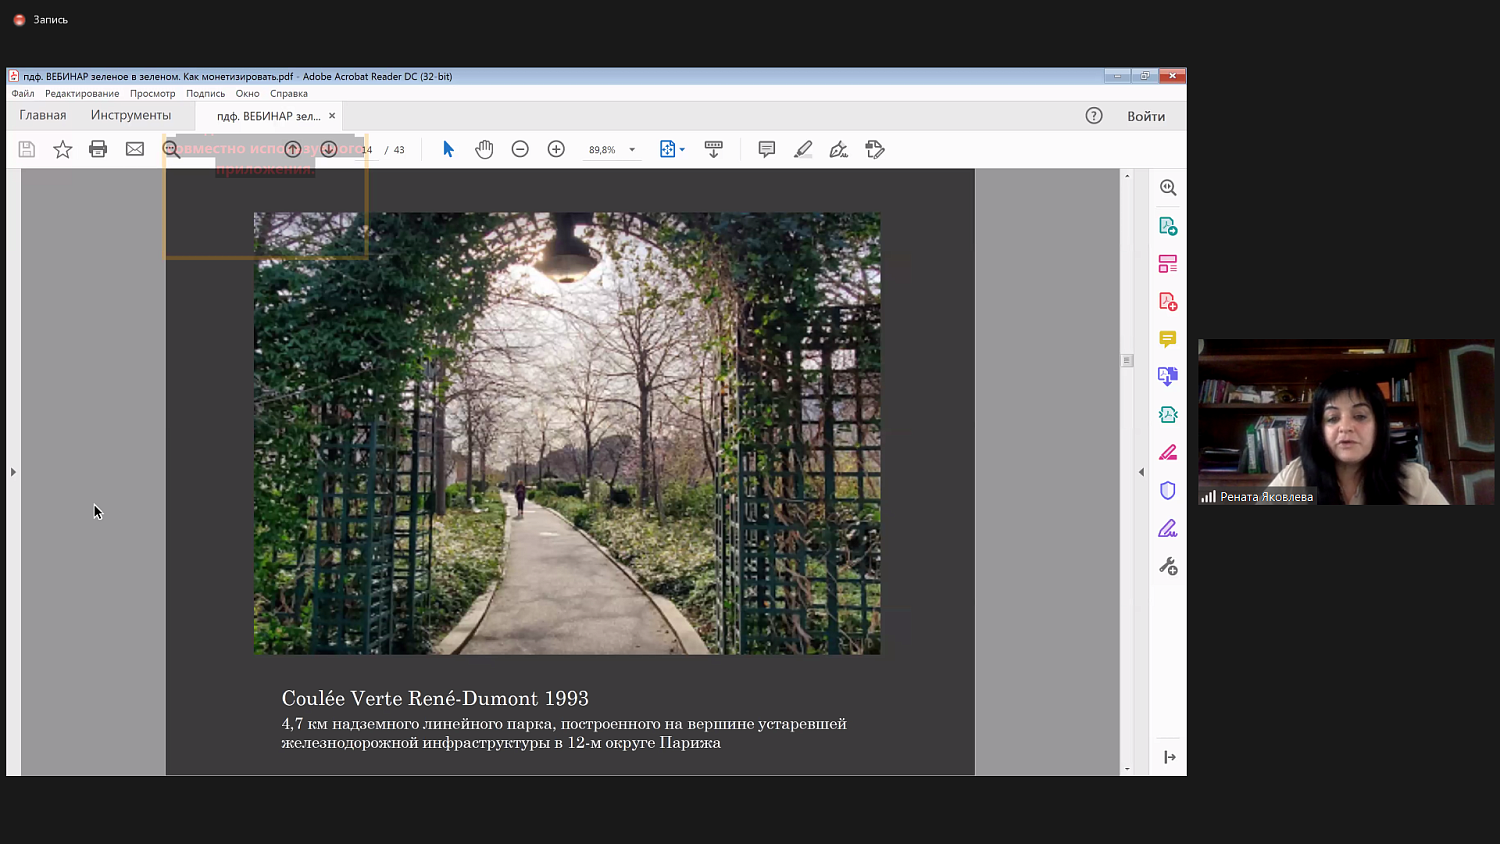Screen dimensions: 1500x844
Task: Open the Просмотр menu
Action: pyautogui.click(x=152, y=94)
